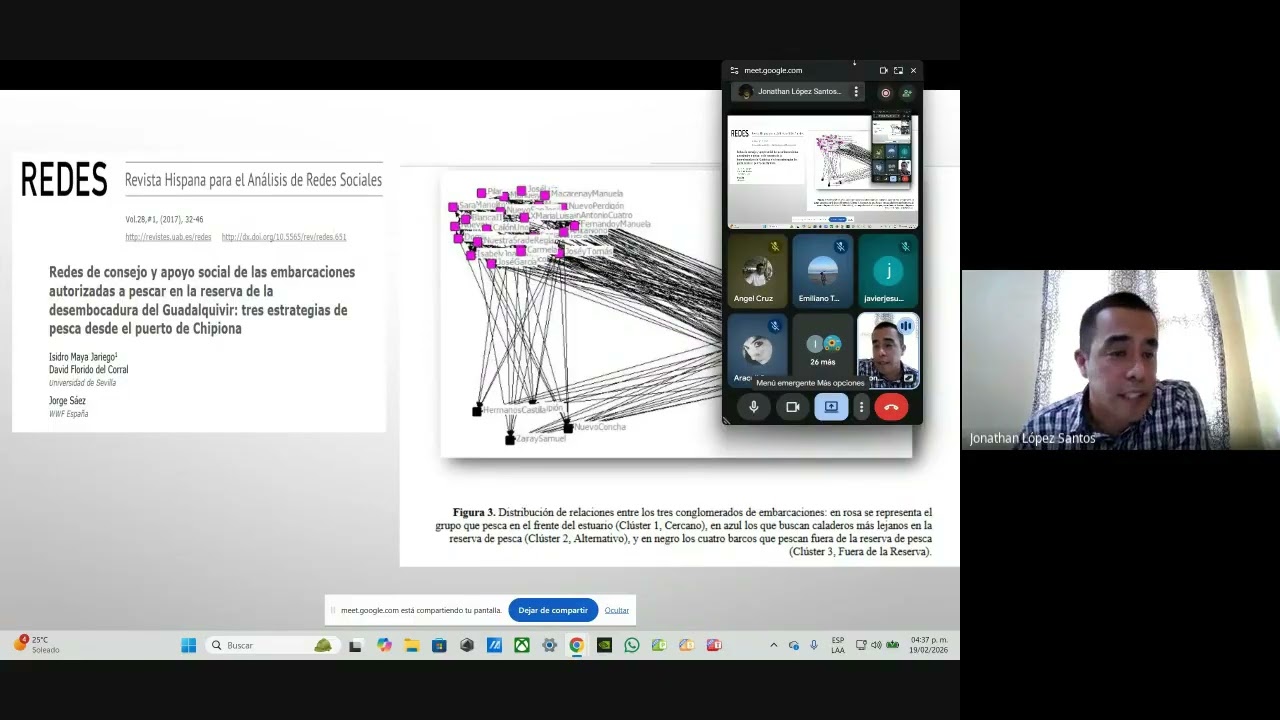Show hidden system tray icons
1280x720 pixels.
click(773, 645)
